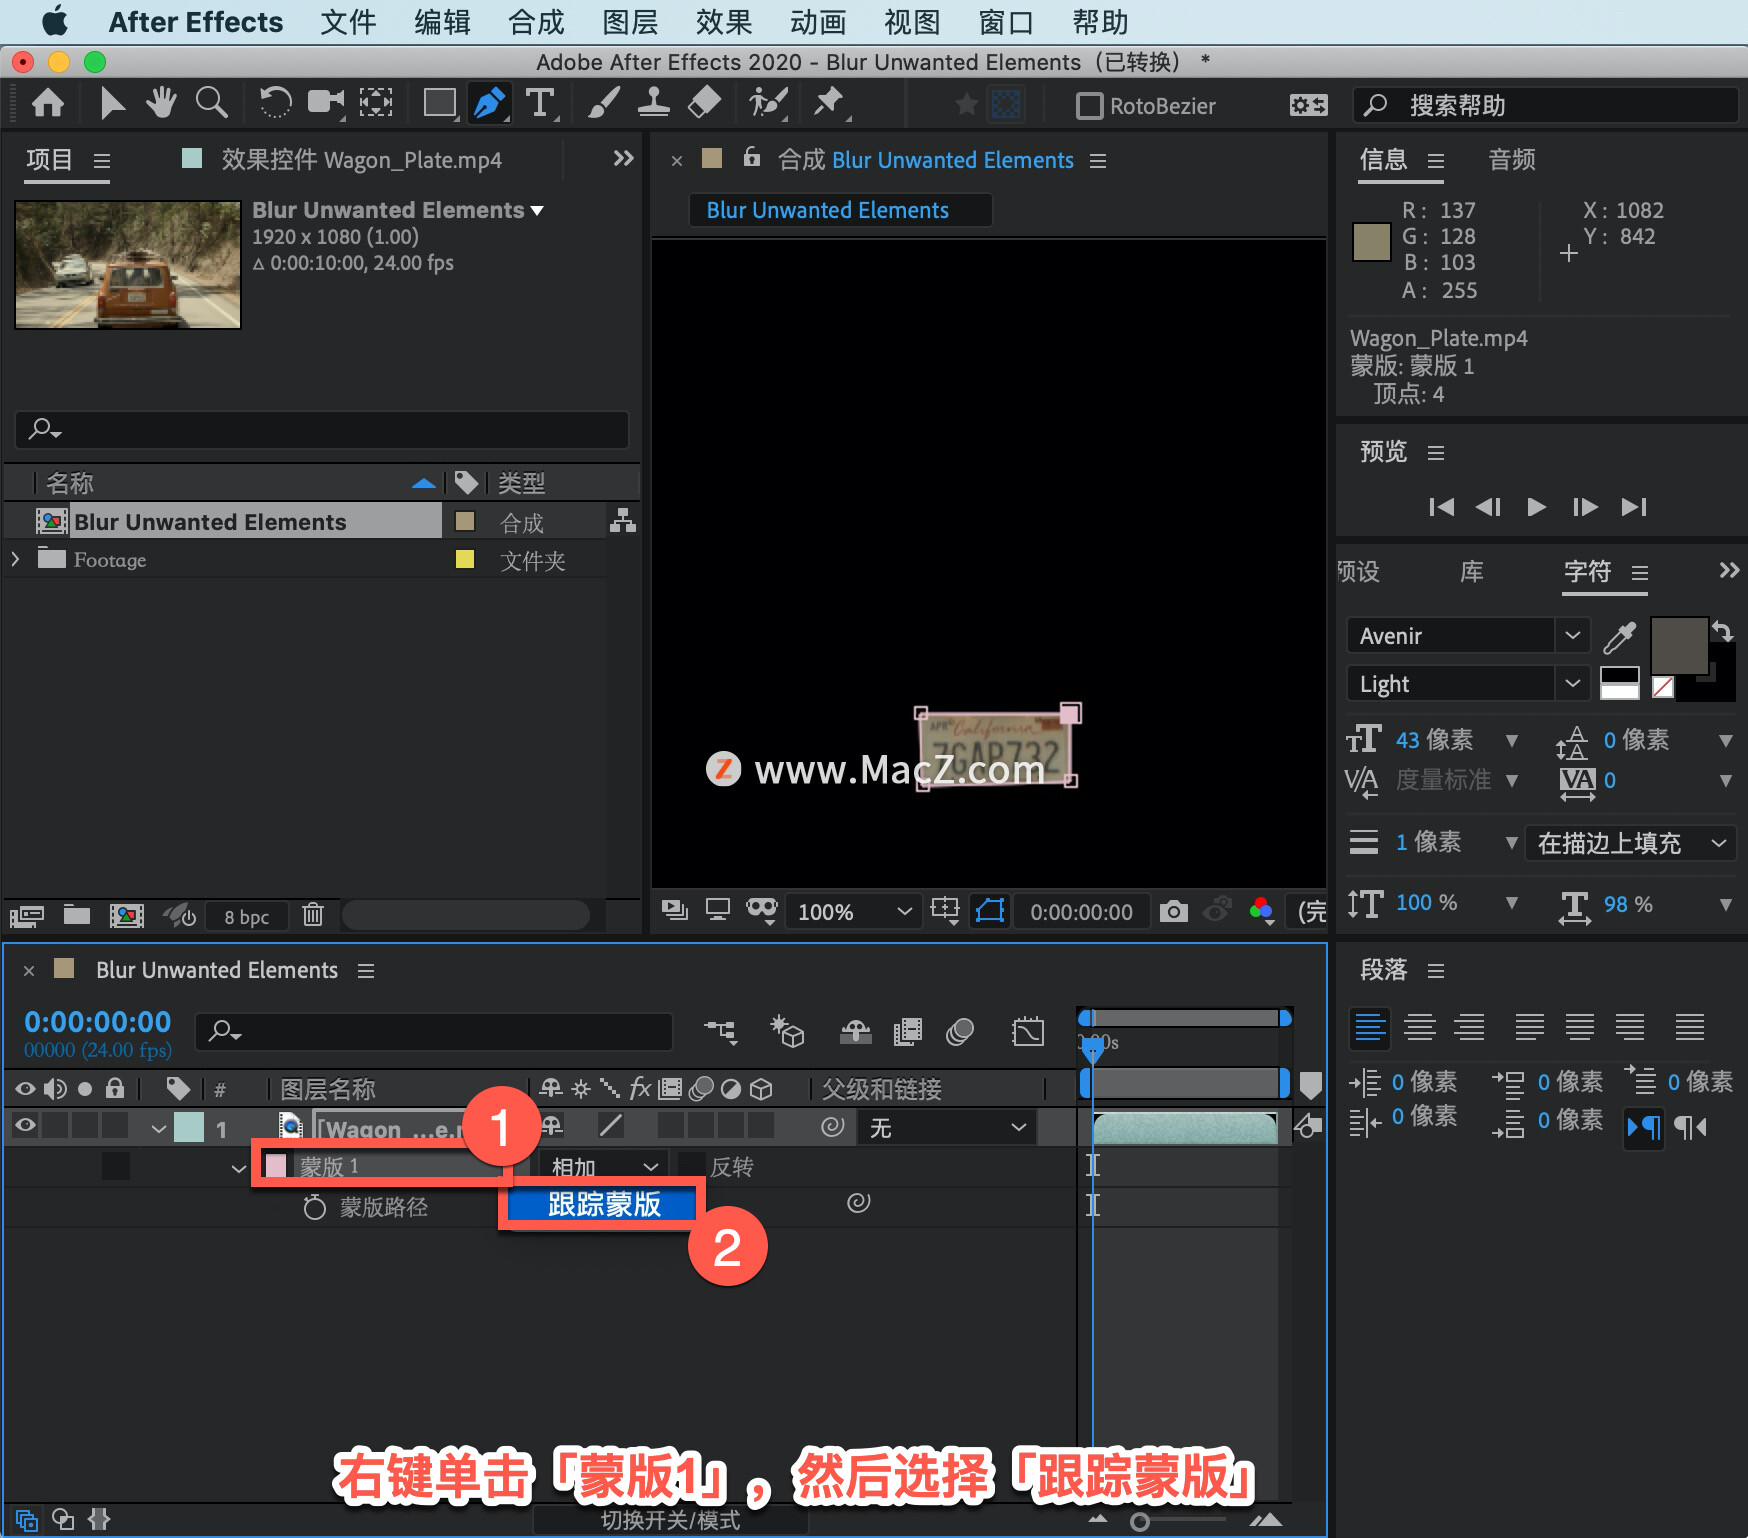This screenshot has height=1538, width=1748.
Task: Click the 搜索帮助 search field
Action: click(1546, 105)
